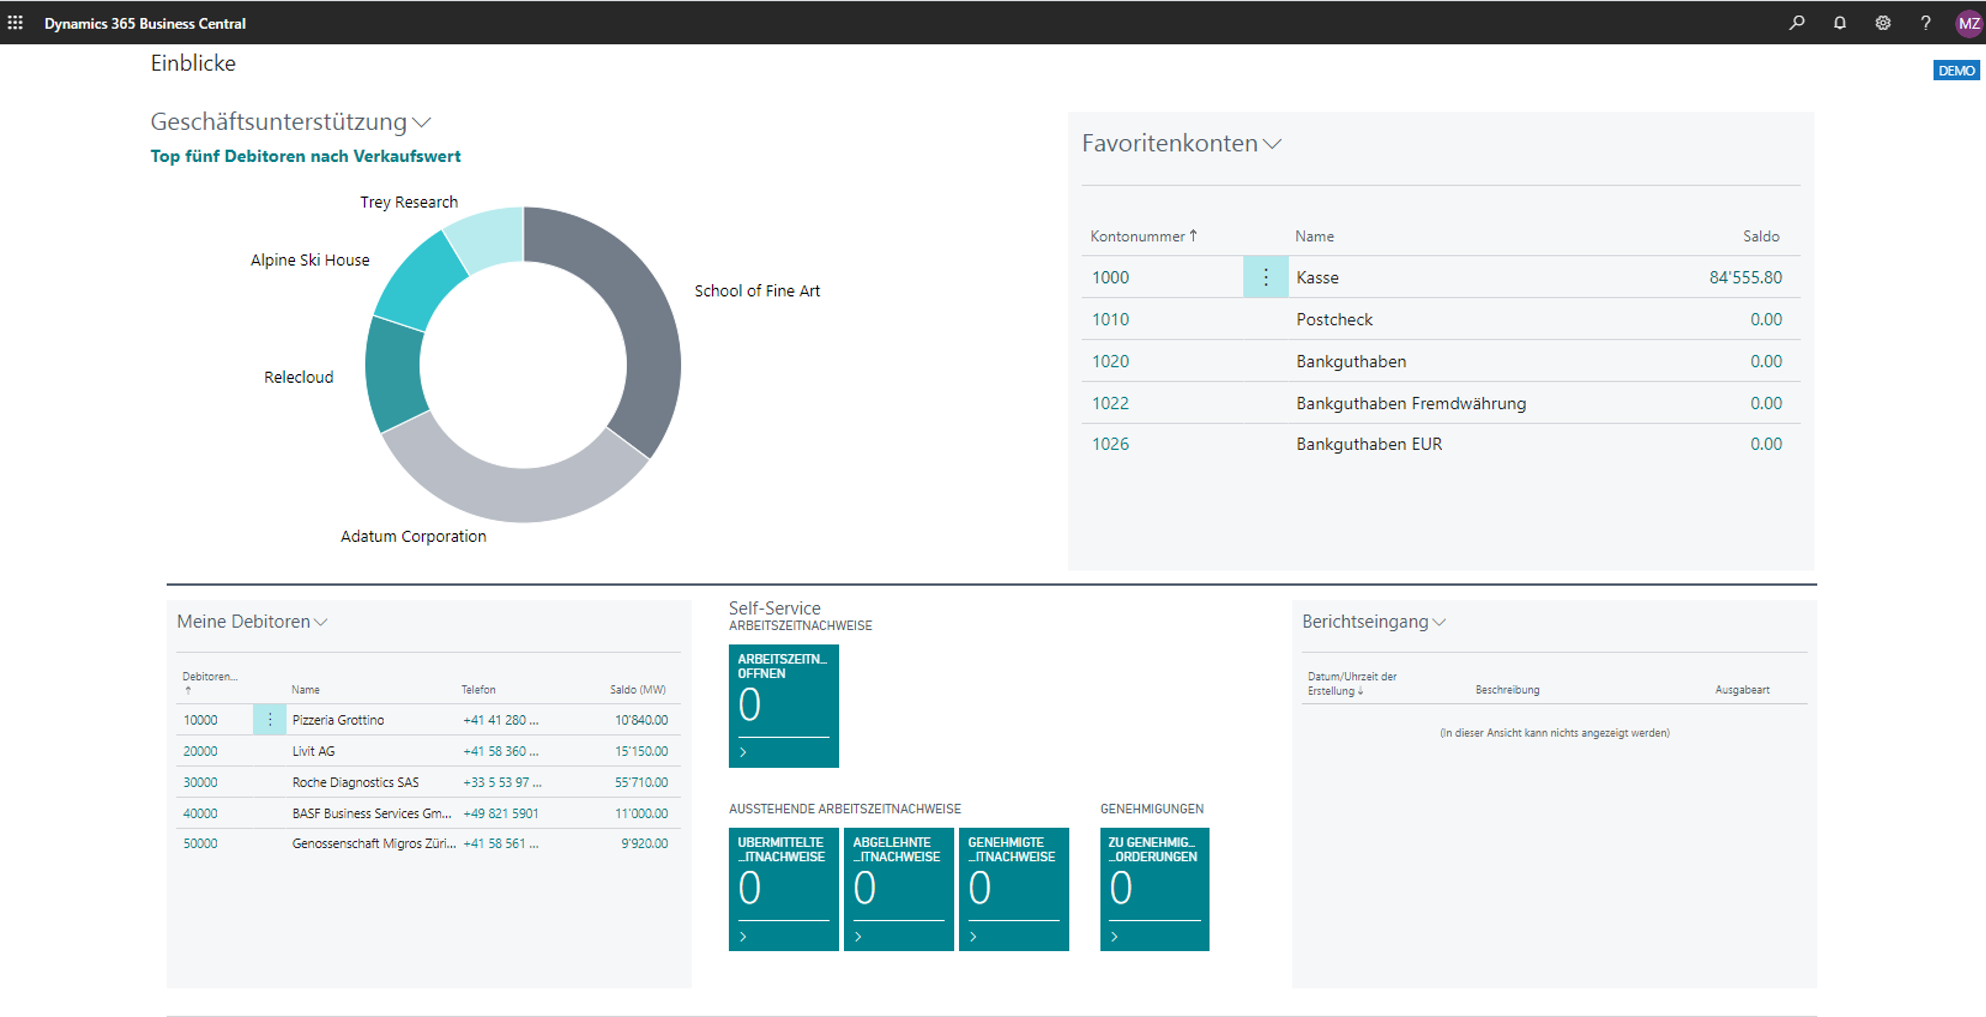Open the Zu genehmigende Anforderungen tile
1986x1017 pixels.
point(1155,889)
